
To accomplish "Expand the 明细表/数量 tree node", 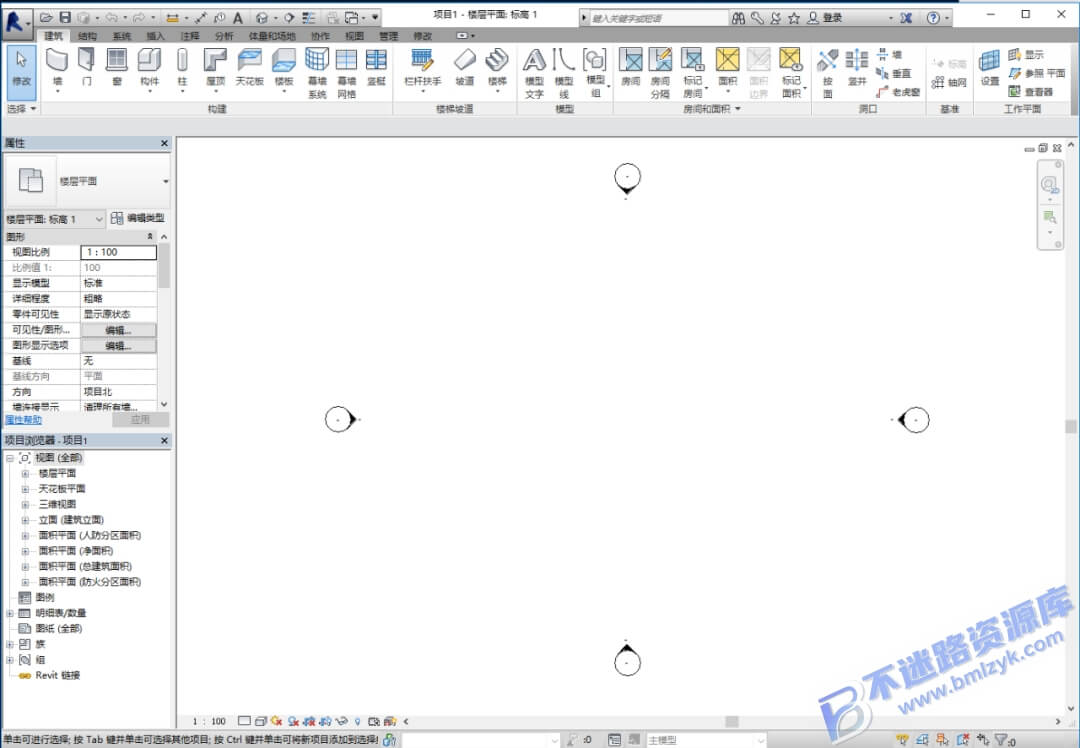I will click(10, 613).
